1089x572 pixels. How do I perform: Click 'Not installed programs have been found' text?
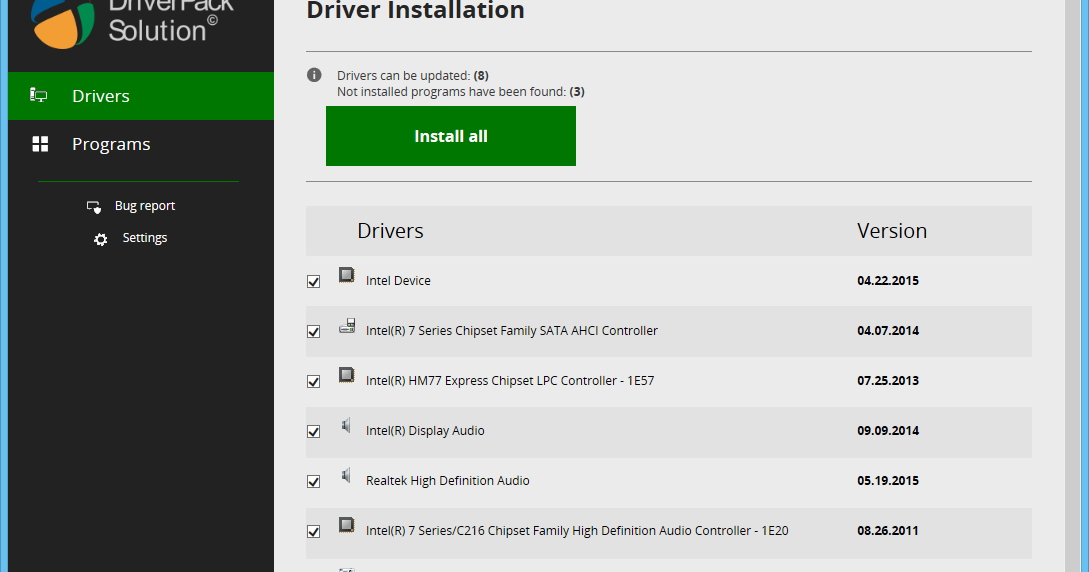pyautogui.click(x=460, y=92)
